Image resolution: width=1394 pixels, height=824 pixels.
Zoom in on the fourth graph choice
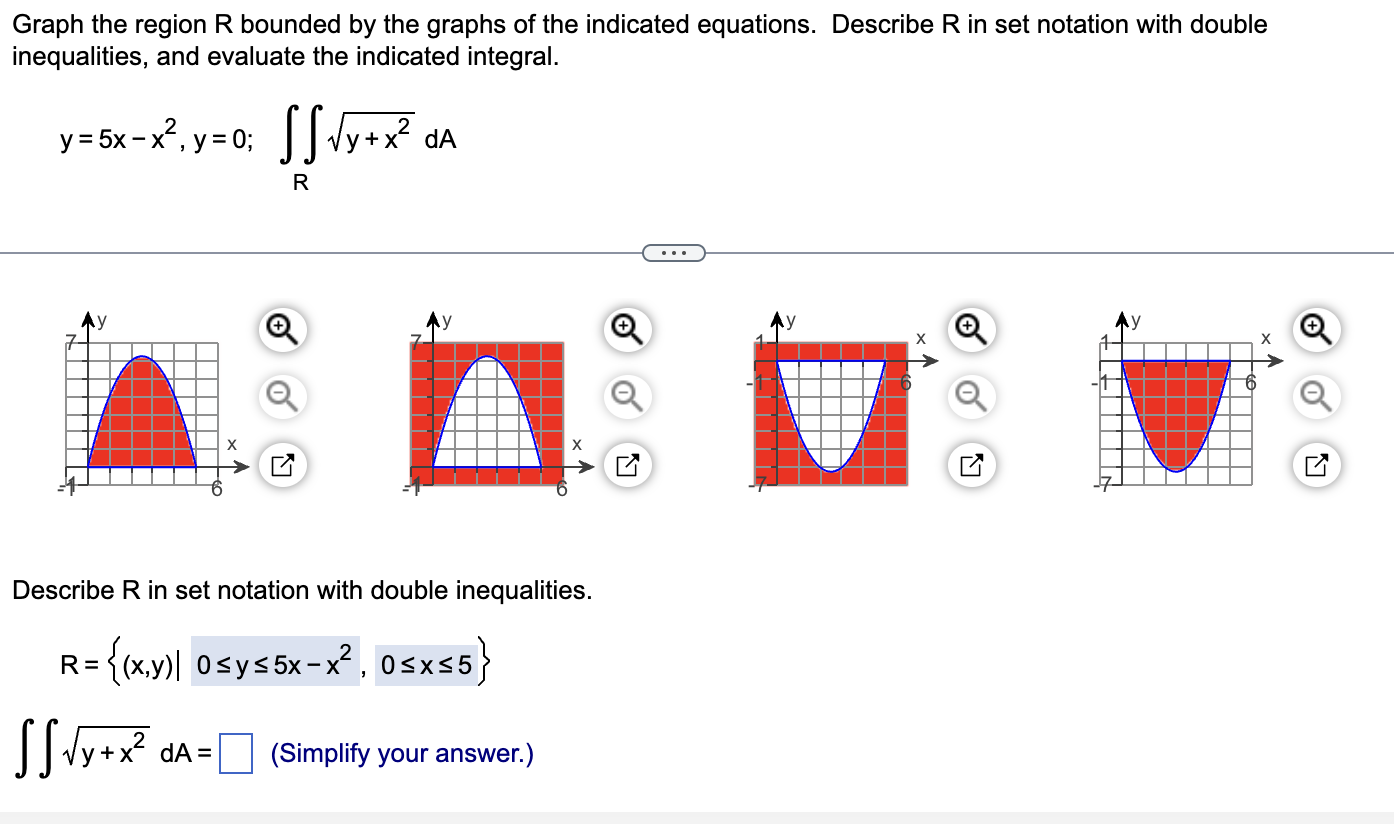click(1315, 327)
